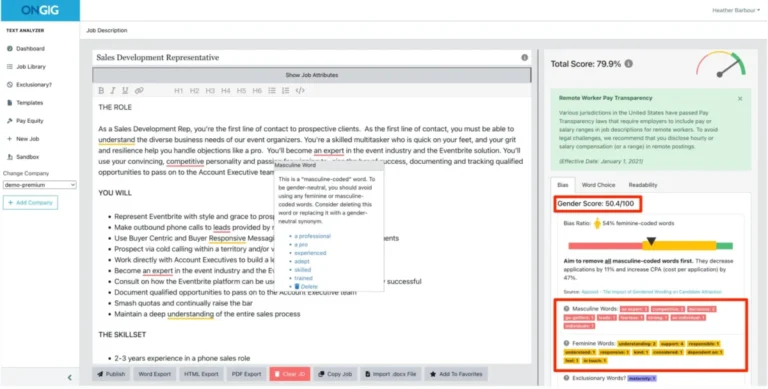
Task: Open Templates in the sidebar
Action: click(x=29, y=103)
